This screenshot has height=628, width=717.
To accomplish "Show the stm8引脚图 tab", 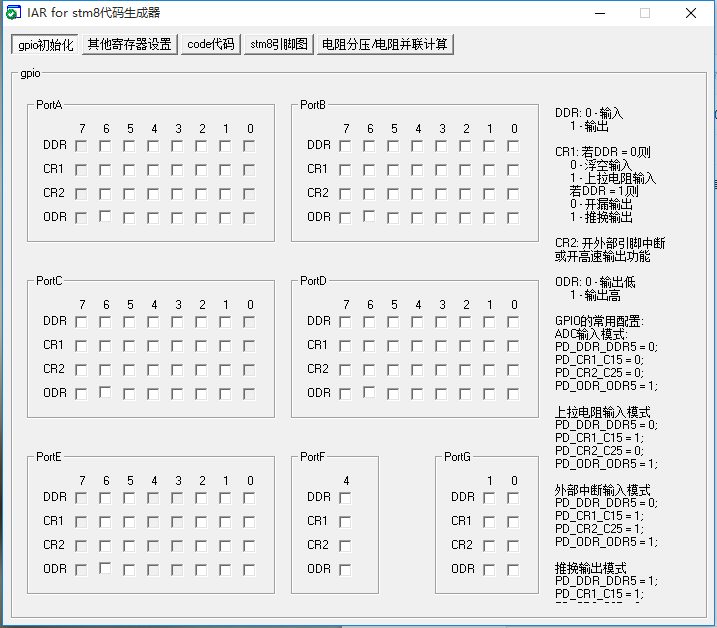I will click(x=278, y=44).
